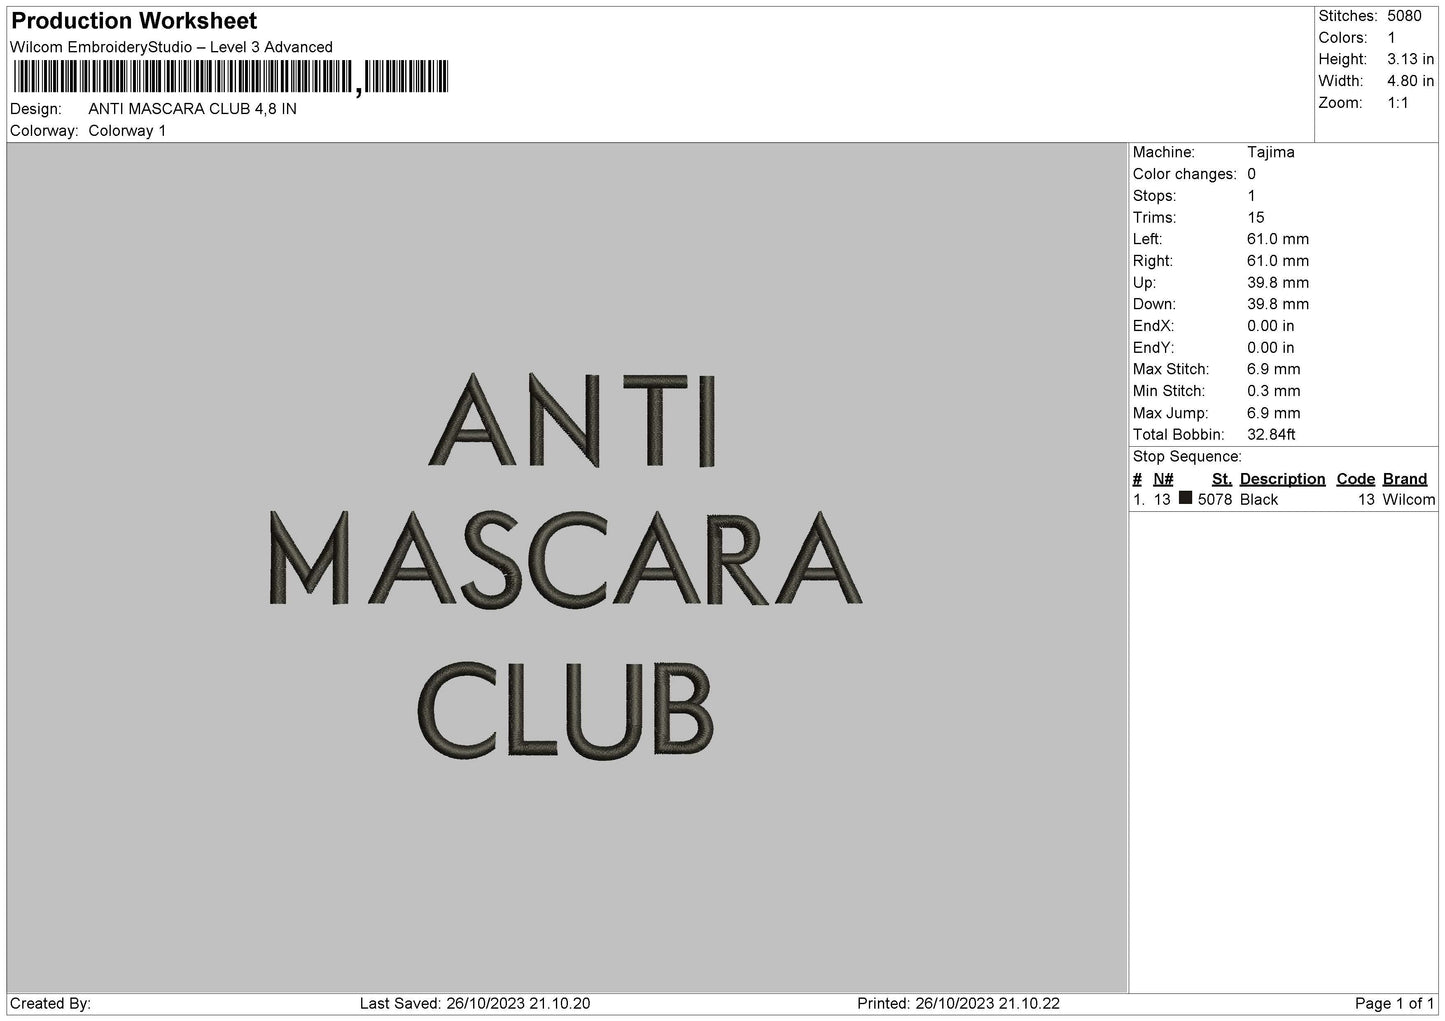This screenshot has width=1445, height=1021.
Task: Click the Up value 39.8 mm
Action: point(1278,283)
